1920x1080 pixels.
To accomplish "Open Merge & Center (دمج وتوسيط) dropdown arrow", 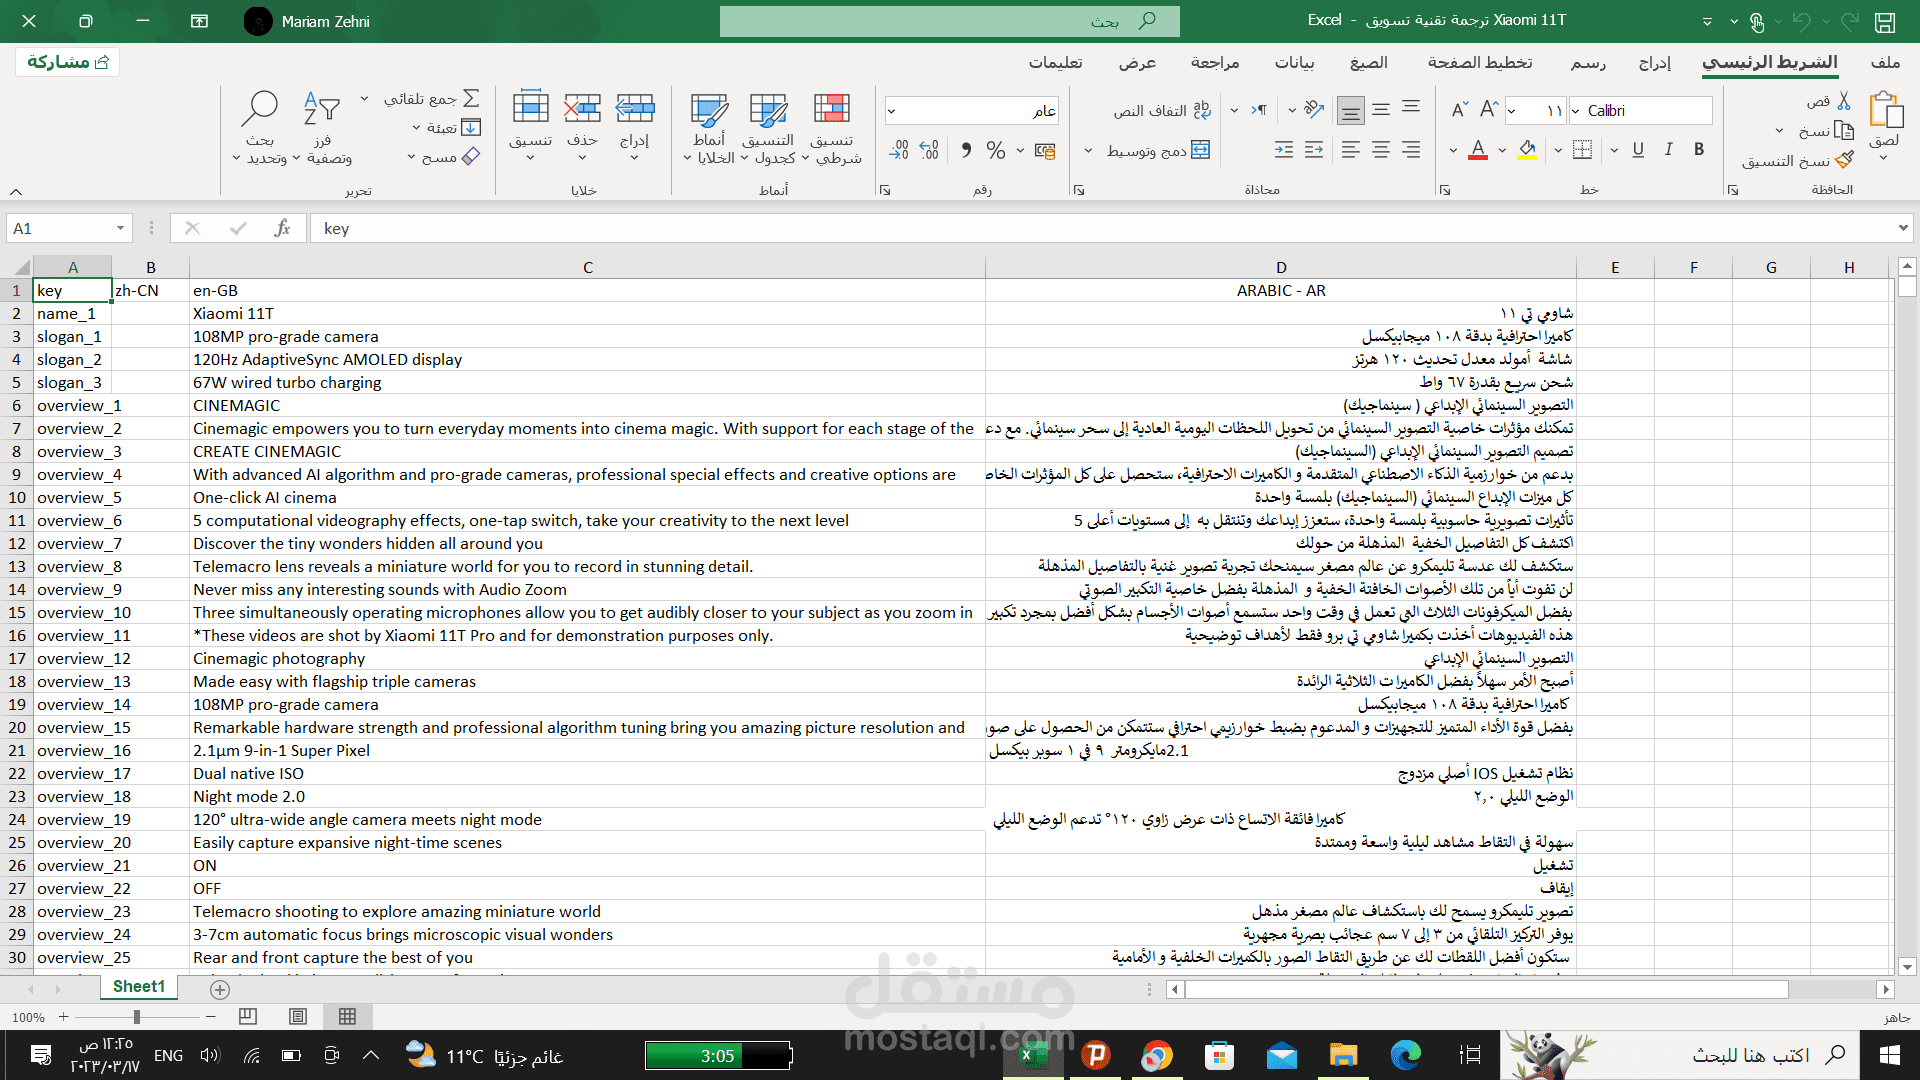I will pyautogui.click(x=1088, y=151).
